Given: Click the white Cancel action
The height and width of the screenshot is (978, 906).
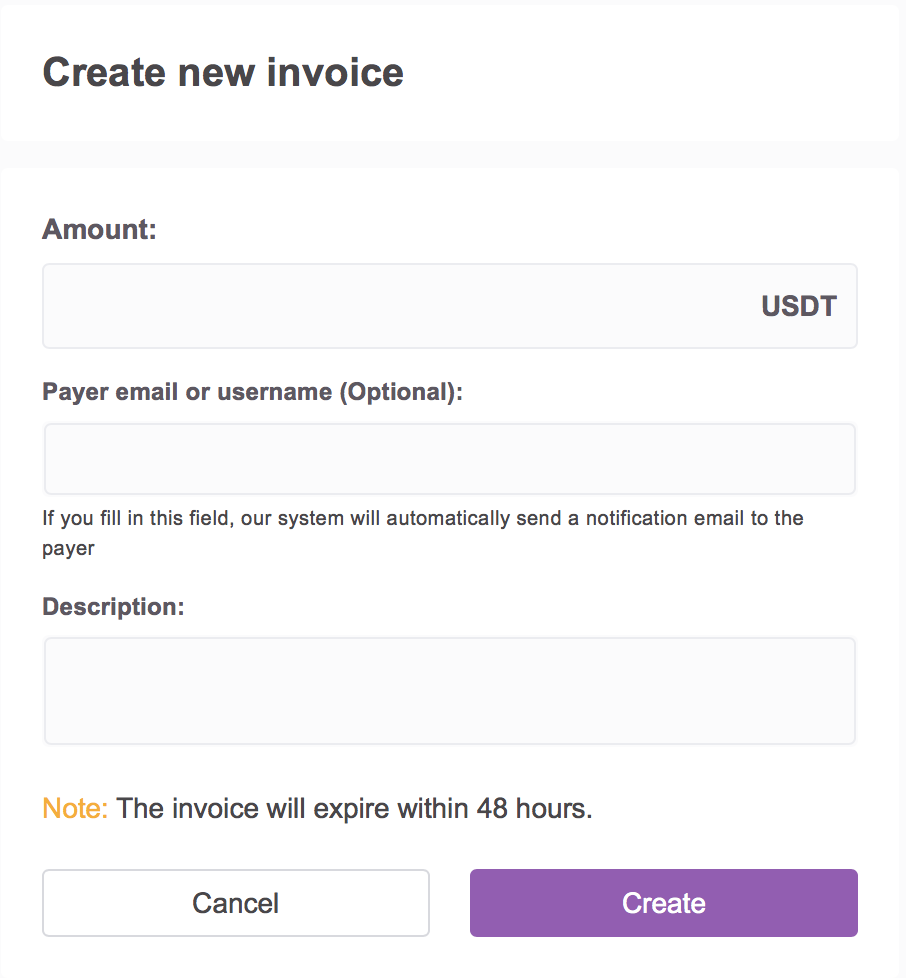Looking at the screenshot, I should click(x=235, y=902).
